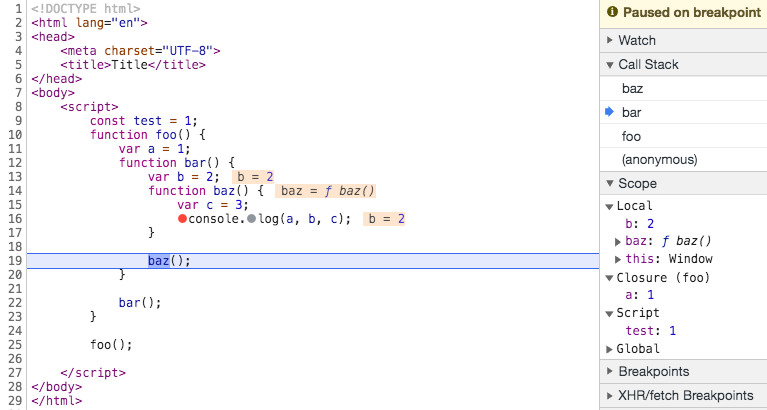This screenshot has height=410, width=767.
Task: Collapse the Script scope group
Action: point(609,313)
